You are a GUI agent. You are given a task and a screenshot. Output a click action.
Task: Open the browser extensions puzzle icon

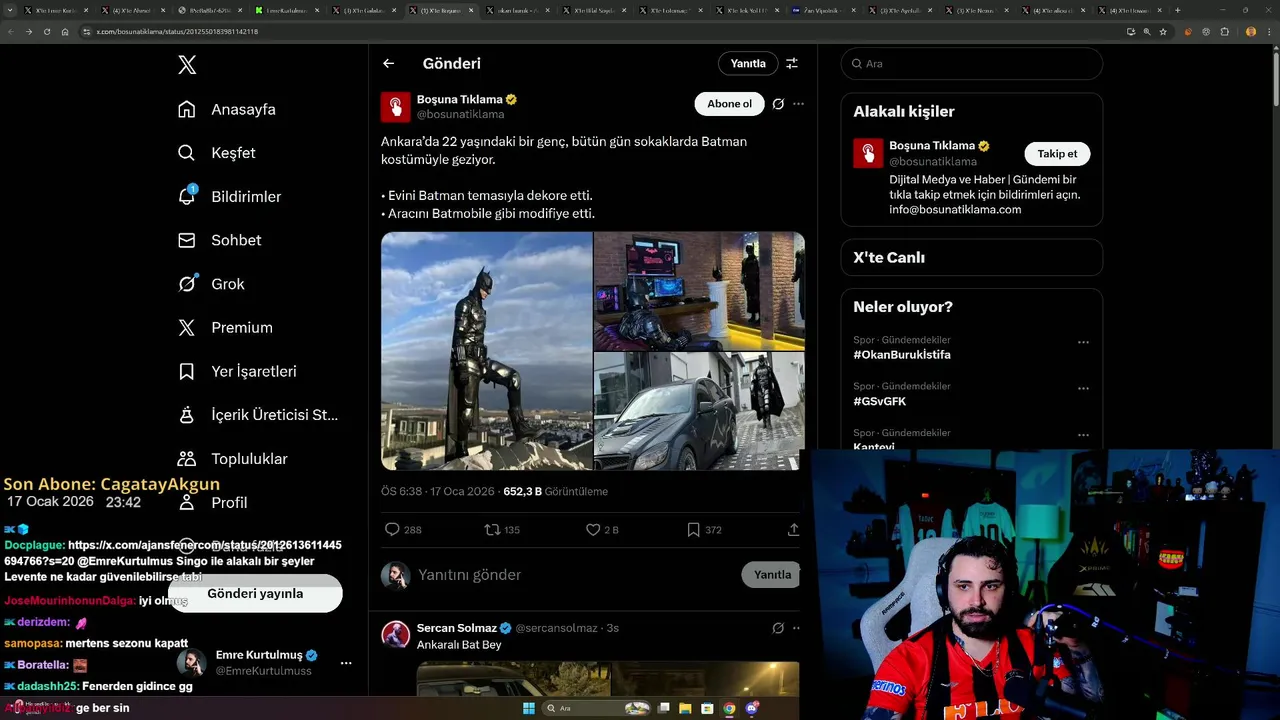click(x=1224, y=32)
